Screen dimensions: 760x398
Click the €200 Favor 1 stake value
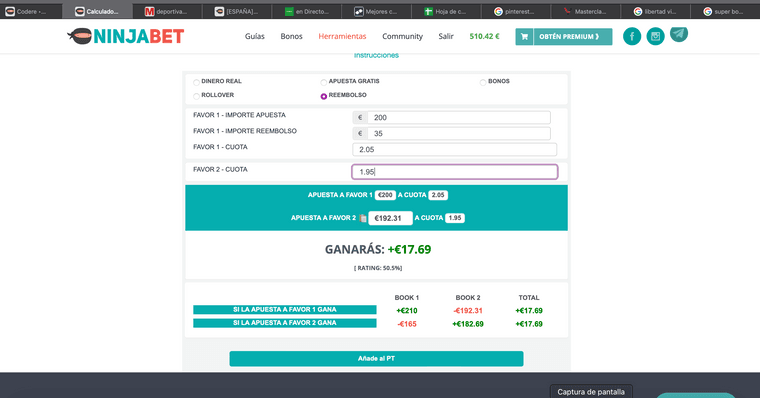[x=385, y=195]
